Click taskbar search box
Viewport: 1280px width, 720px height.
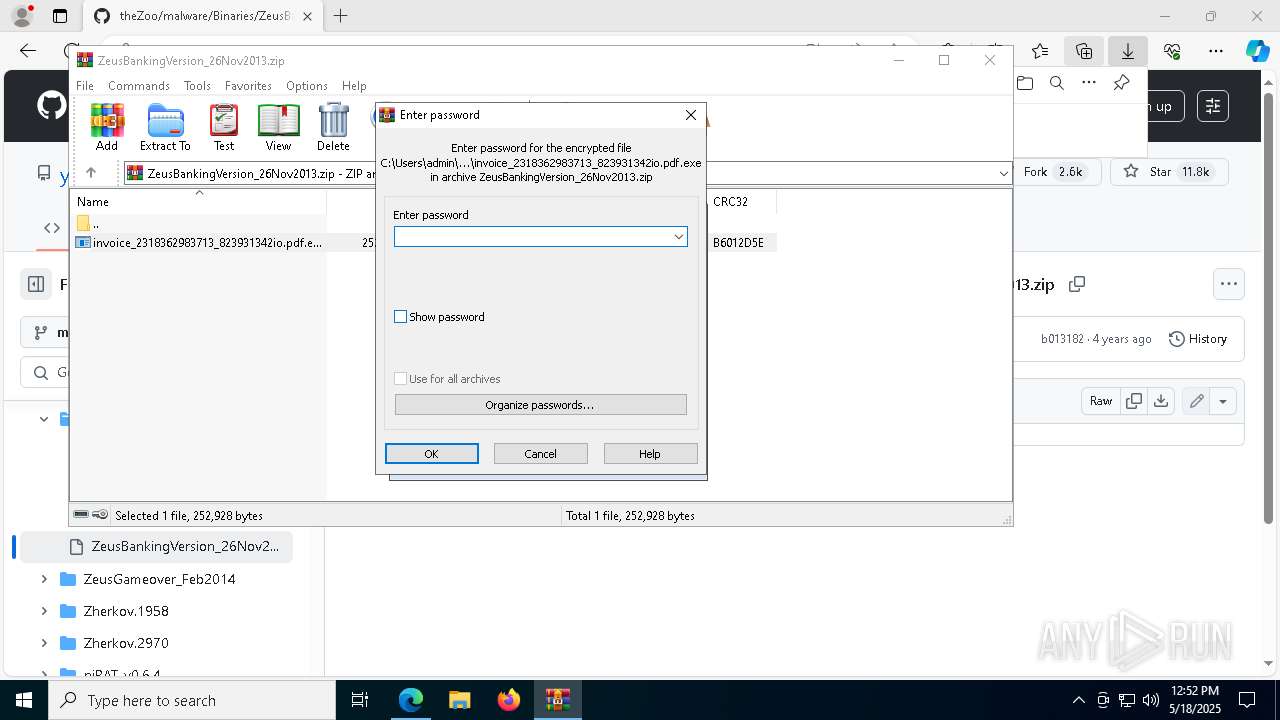[191, 700]
